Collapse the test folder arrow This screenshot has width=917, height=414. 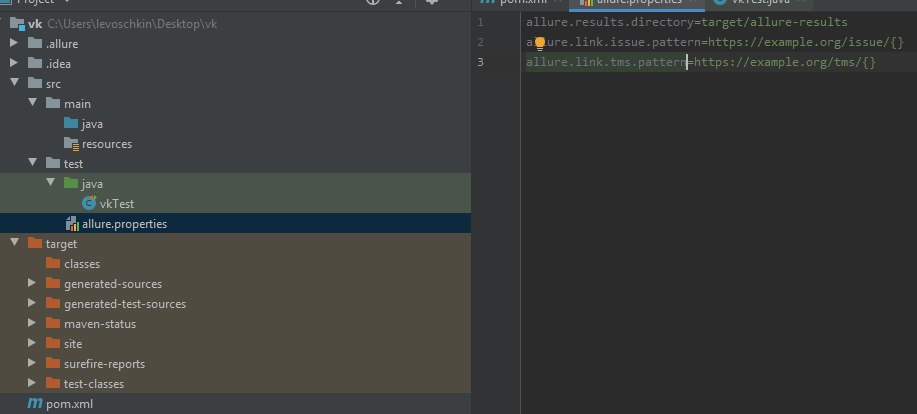point(33,163)
